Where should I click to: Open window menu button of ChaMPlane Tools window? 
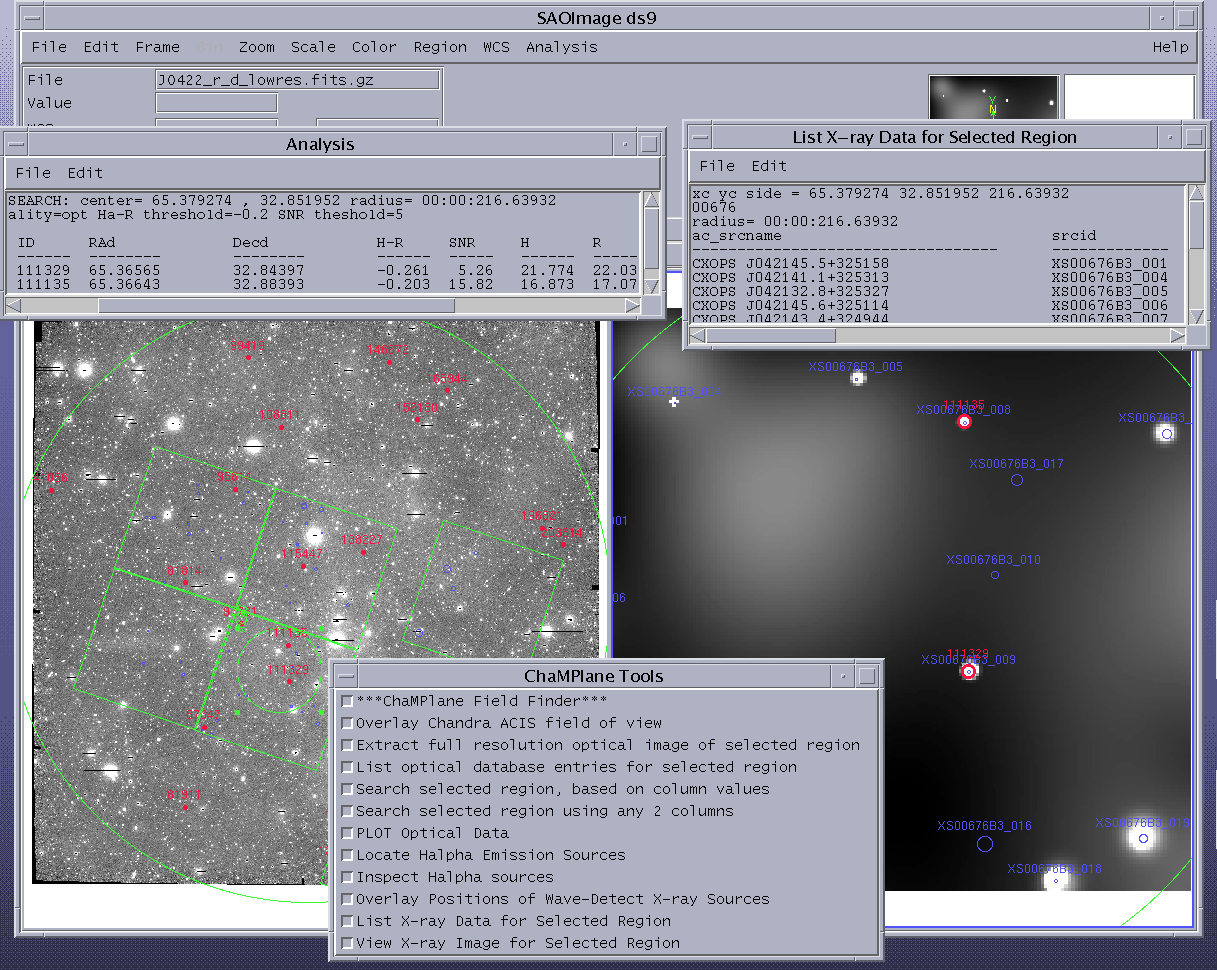344,676
